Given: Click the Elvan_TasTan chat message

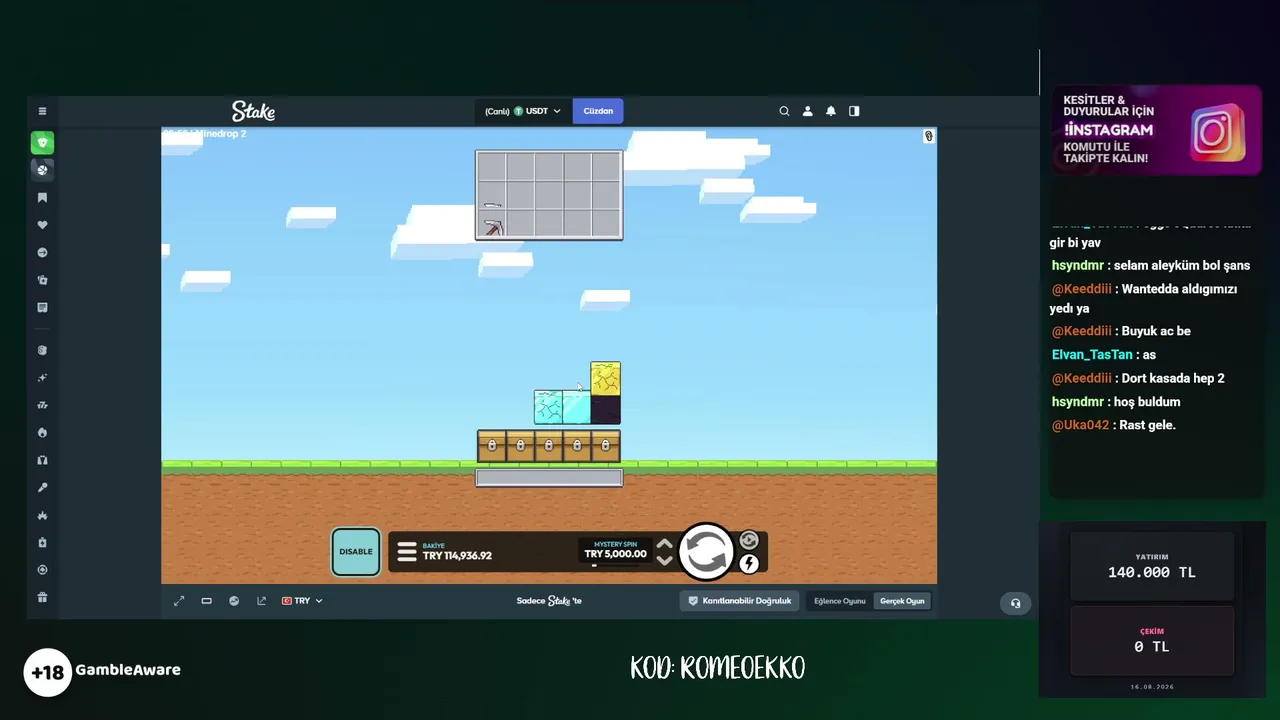Looking at the screenshot, I should (1104, 355).
